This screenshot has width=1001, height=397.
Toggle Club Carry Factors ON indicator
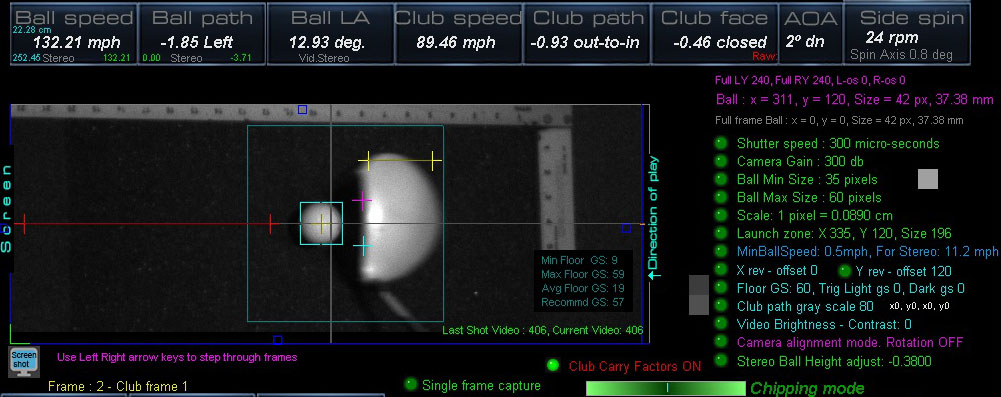(553, 366)
